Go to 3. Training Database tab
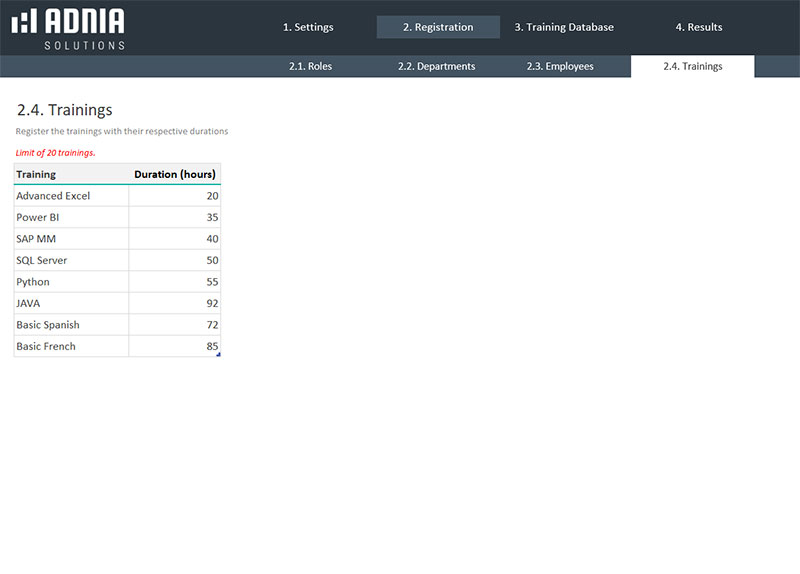The width and height of the screenshot is (800, 574). 564,27
